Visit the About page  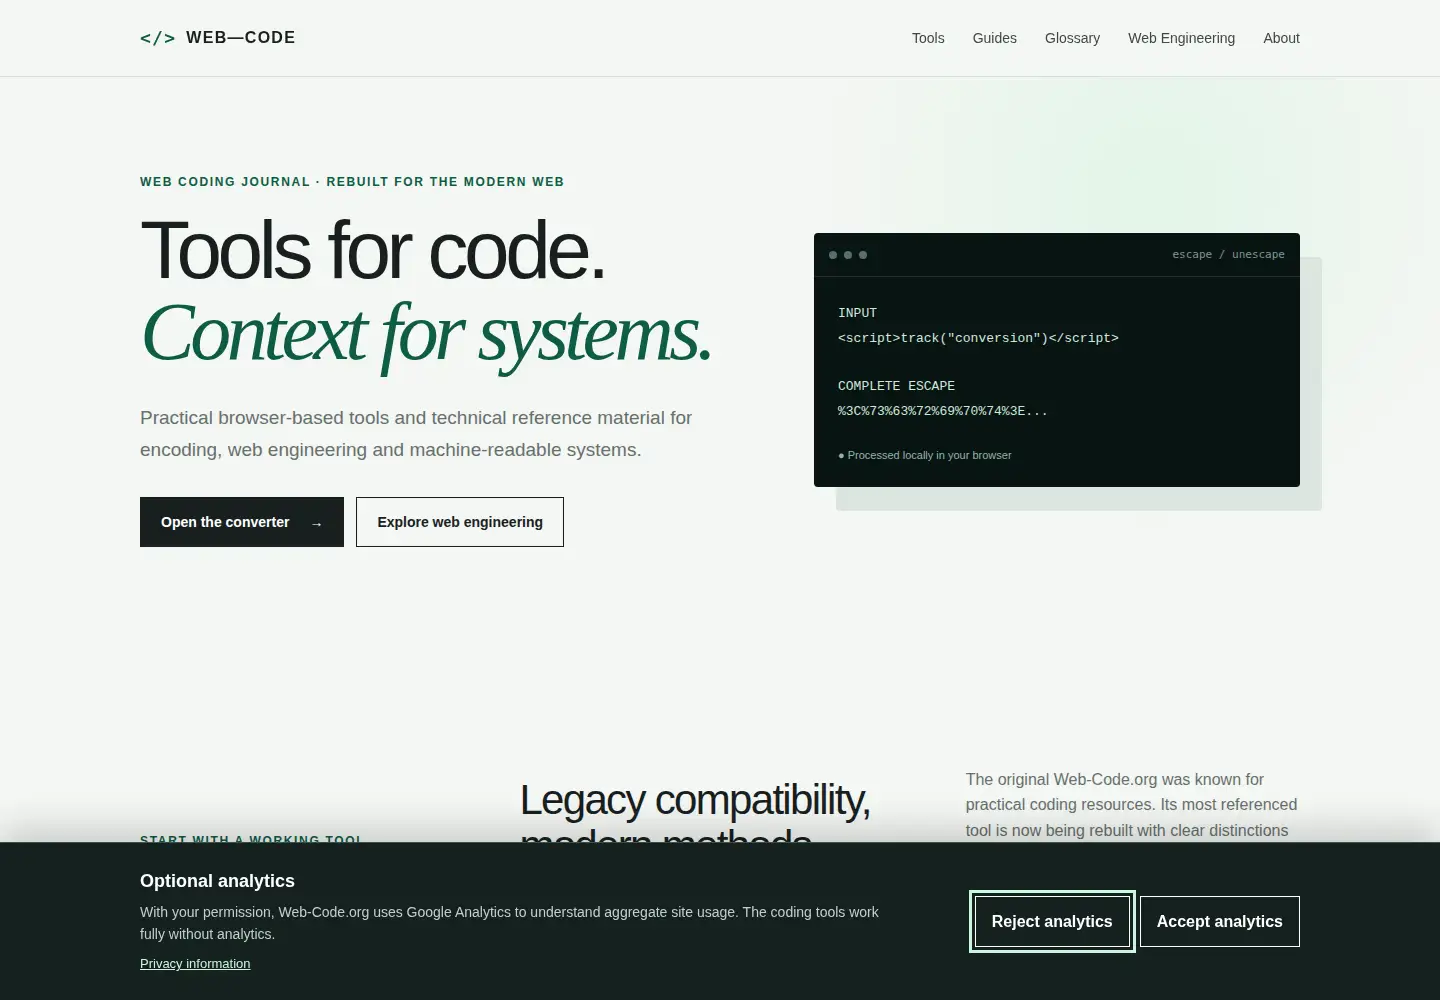1281,38
